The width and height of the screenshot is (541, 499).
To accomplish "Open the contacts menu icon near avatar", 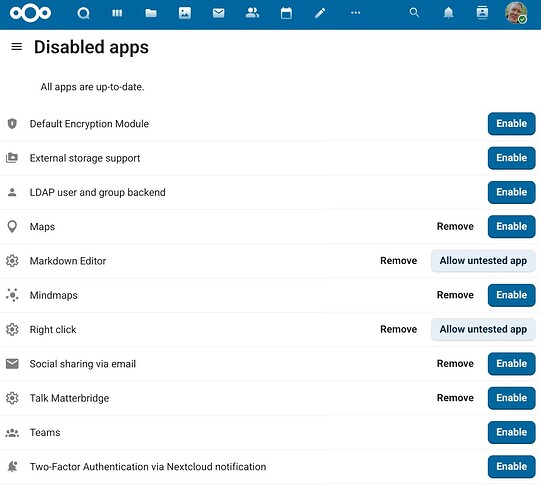I will 482,13.
